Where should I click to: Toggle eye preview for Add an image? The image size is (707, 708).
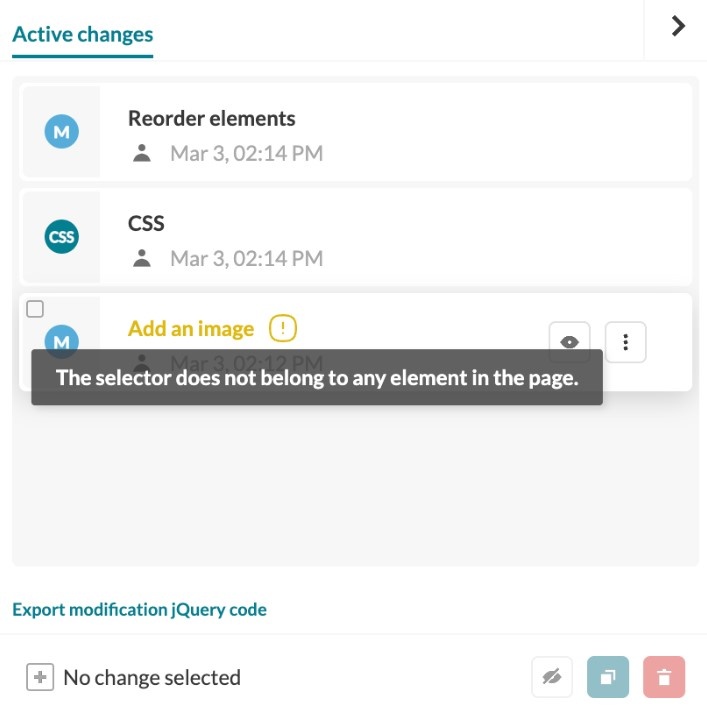tap(569, 342)
